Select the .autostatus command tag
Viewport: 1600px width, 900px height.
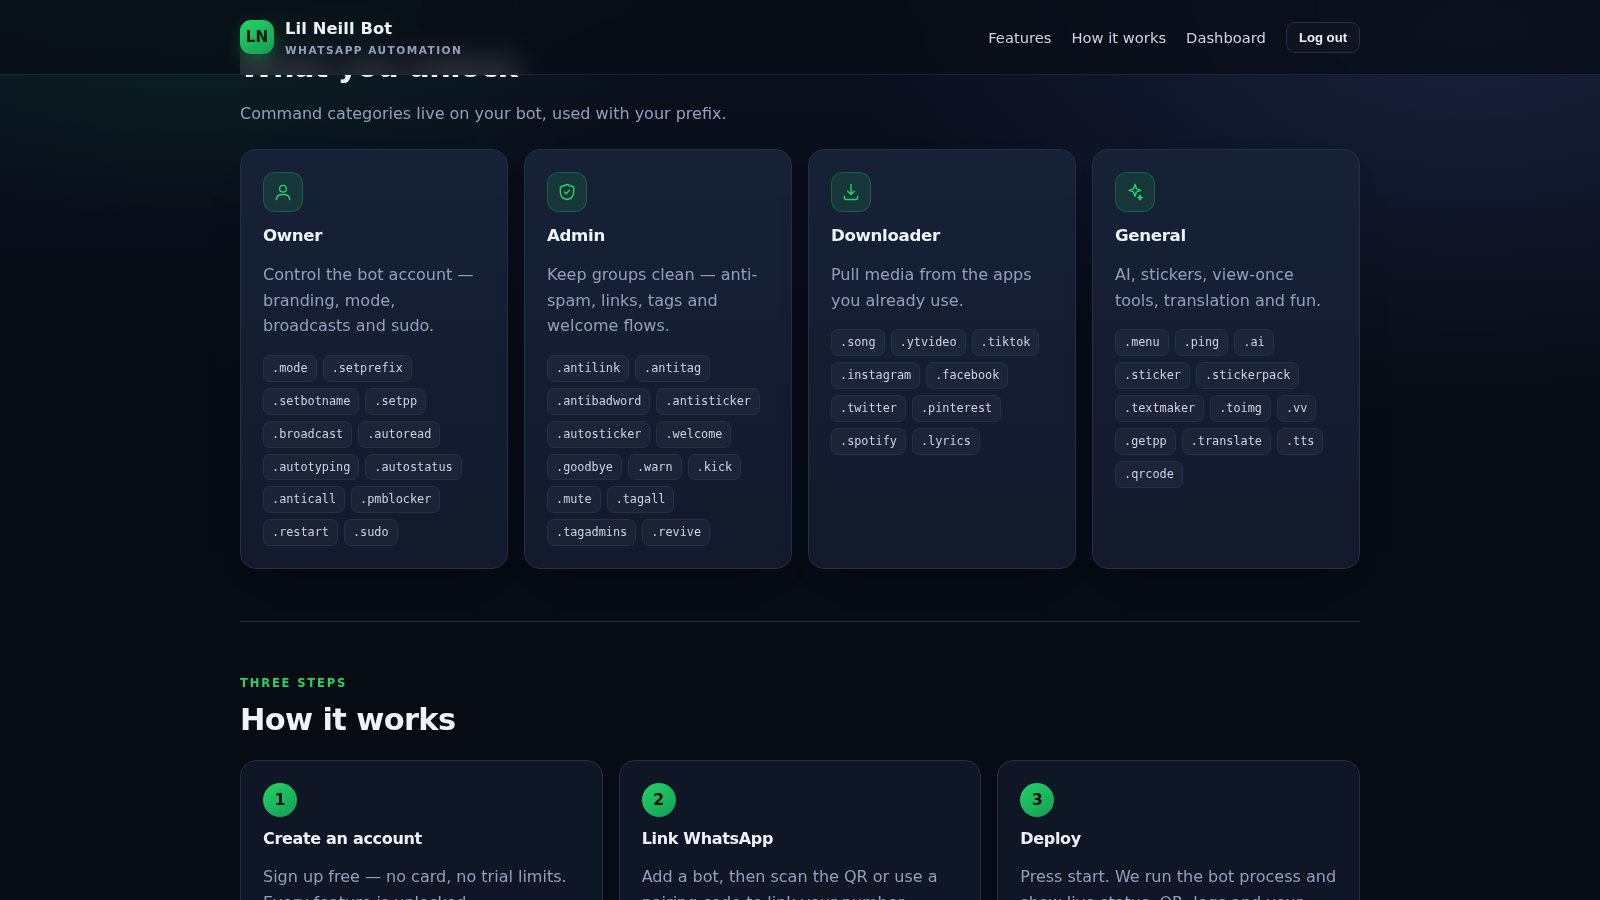click(413, 467)
